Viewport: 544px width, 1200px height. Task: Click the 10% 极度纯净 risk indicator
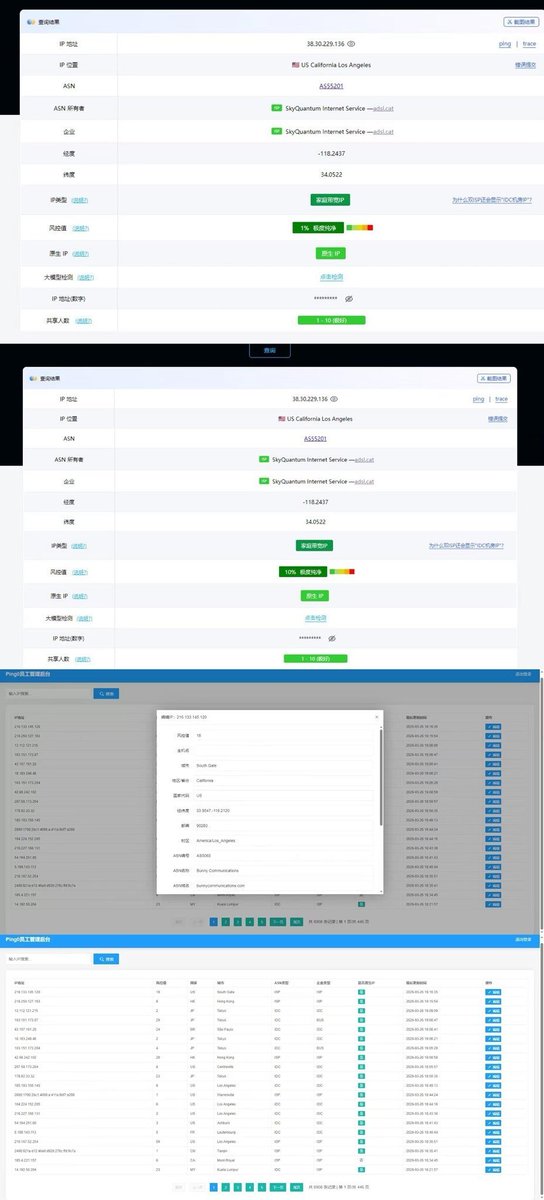click(302, 572)
